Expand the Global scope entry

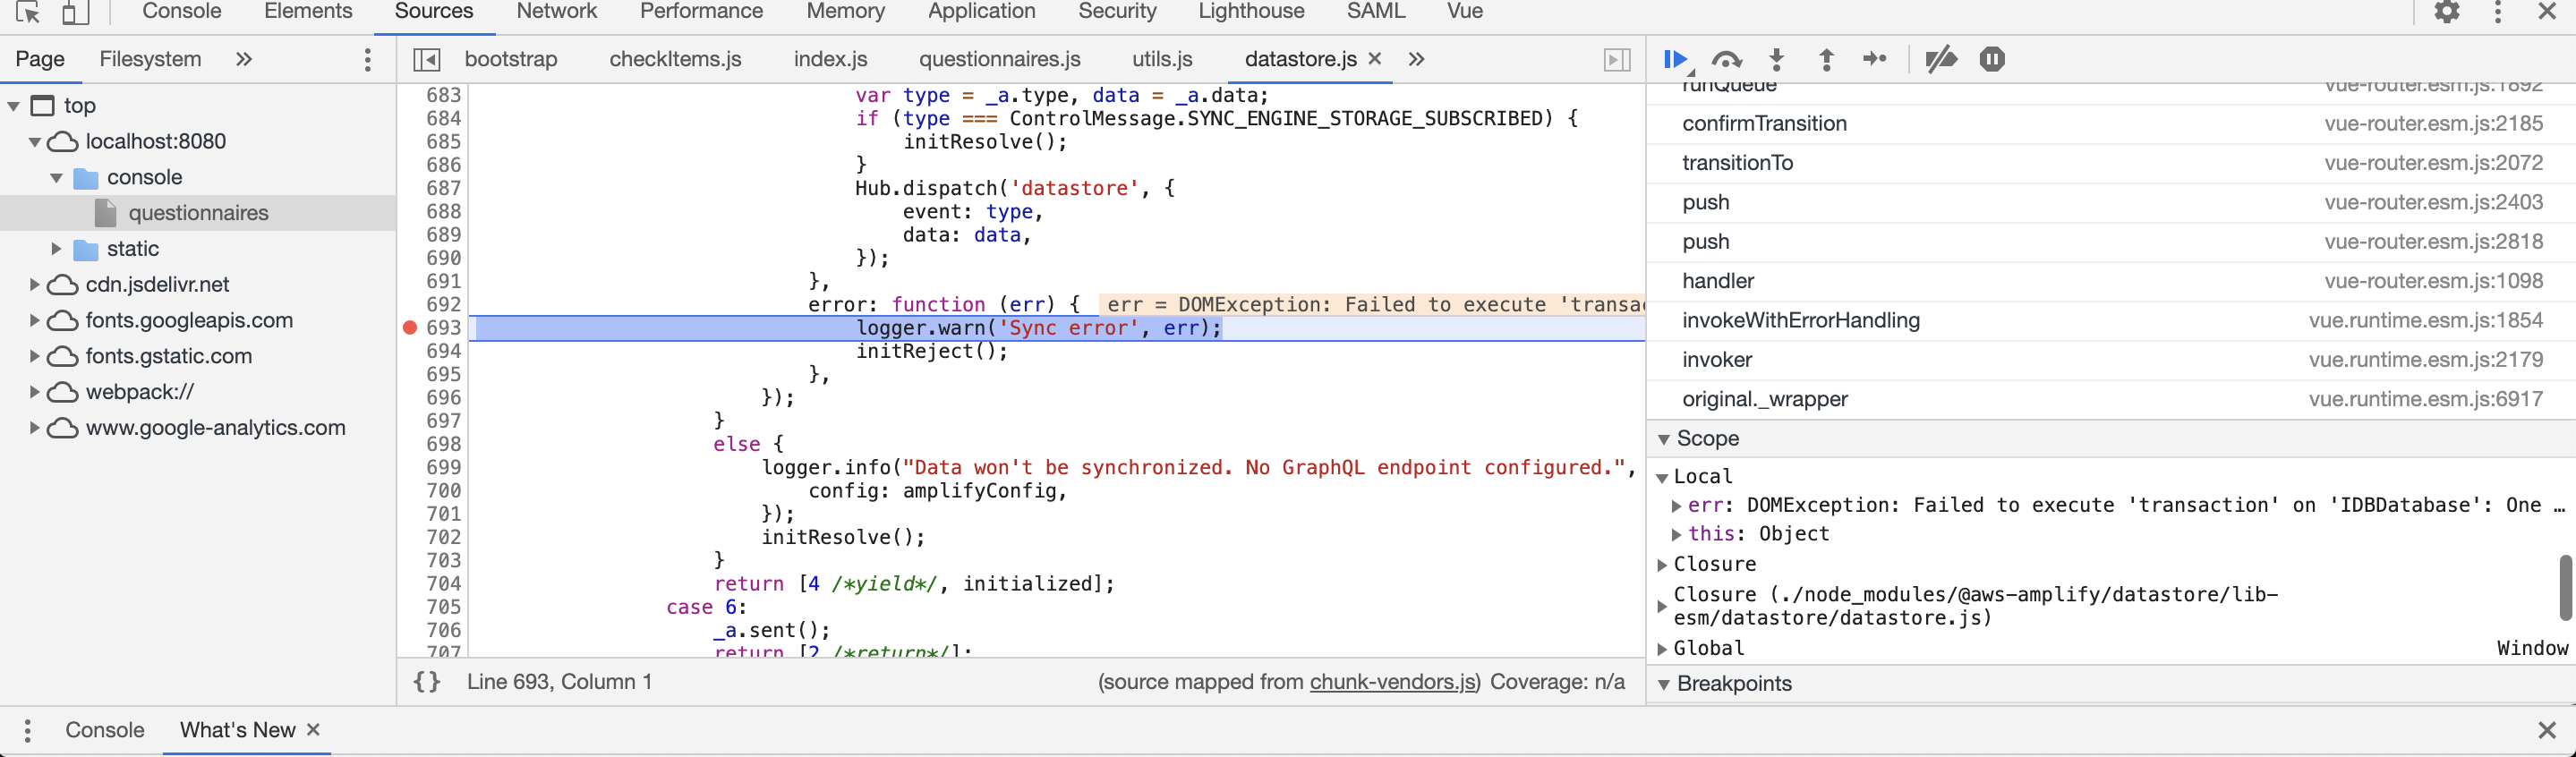(1662, 649)
